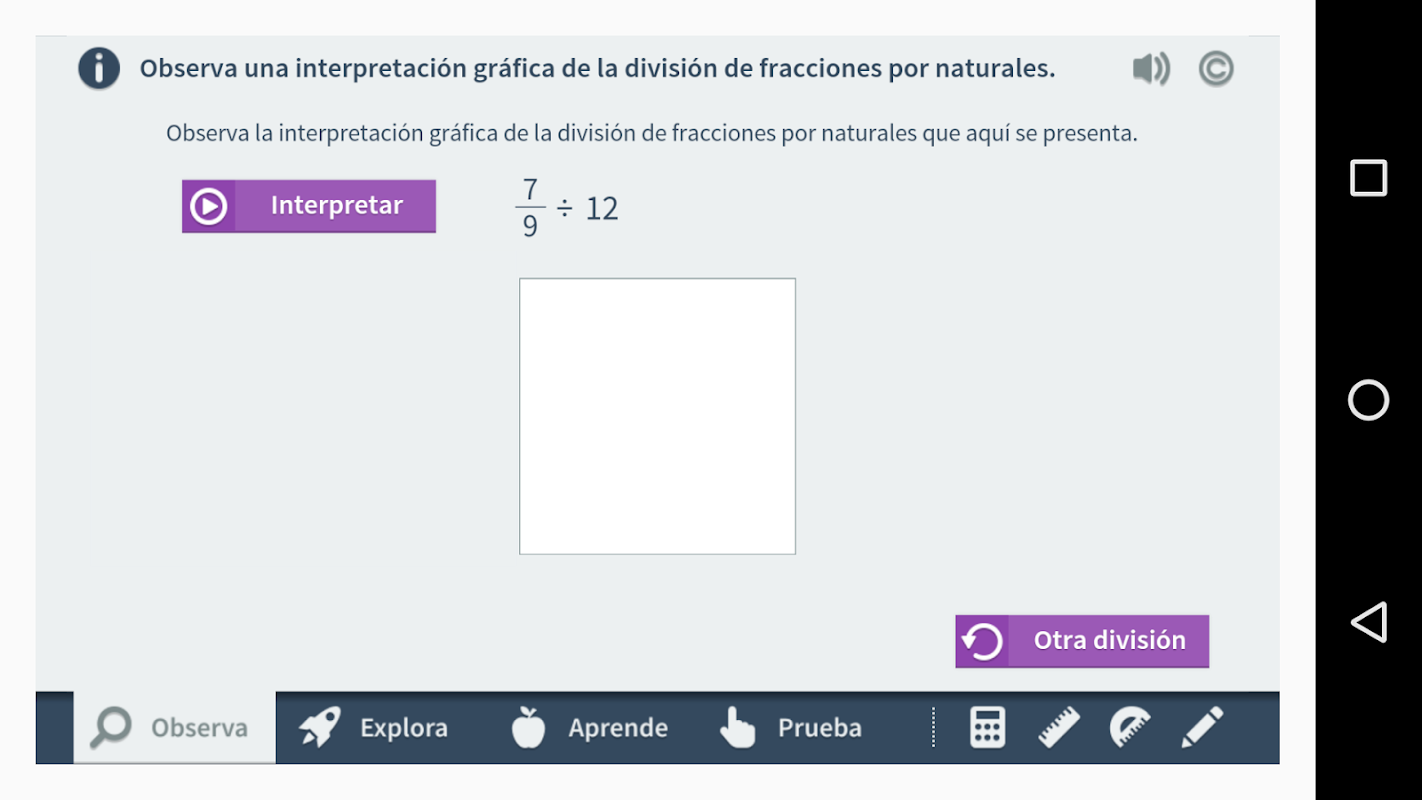Open the copyright icon

click(1215, 69)
